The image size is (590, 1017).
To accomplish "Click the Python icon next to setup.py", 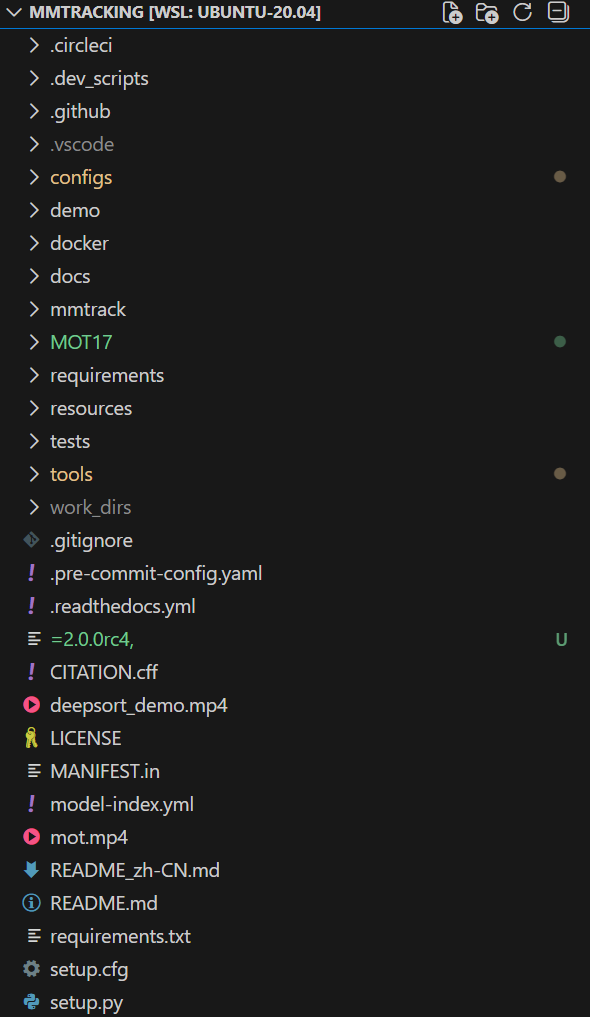I will tap(31, 1001).
